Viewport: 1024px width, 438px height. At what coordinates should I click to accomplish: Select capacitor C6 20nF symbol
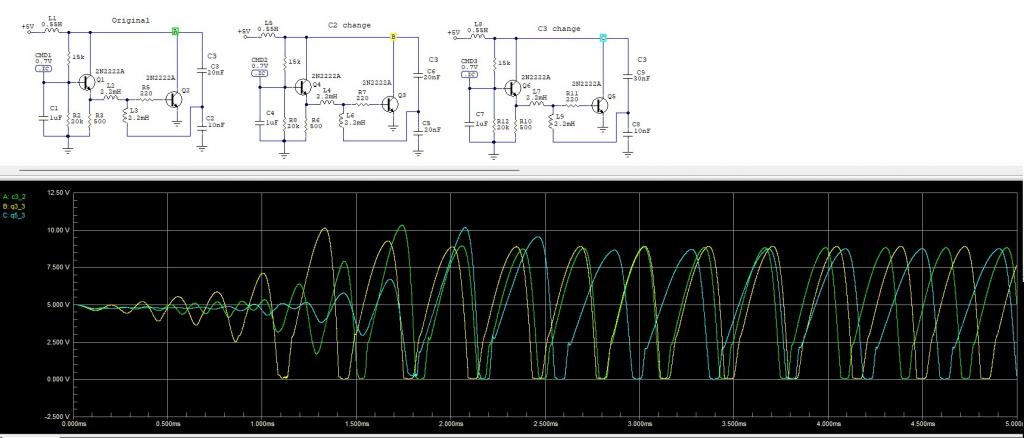point(418,74)
